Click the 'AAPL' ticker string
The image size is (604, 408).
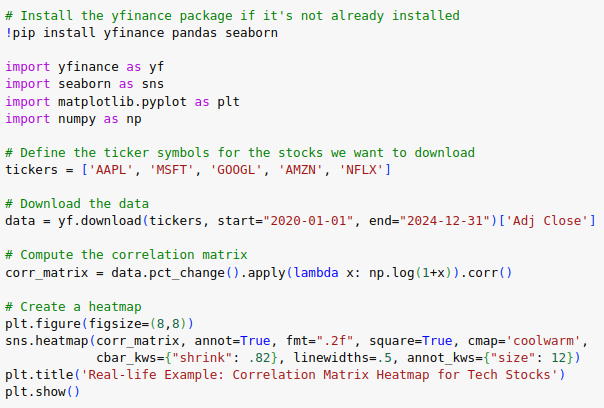[x=111, y=170]
